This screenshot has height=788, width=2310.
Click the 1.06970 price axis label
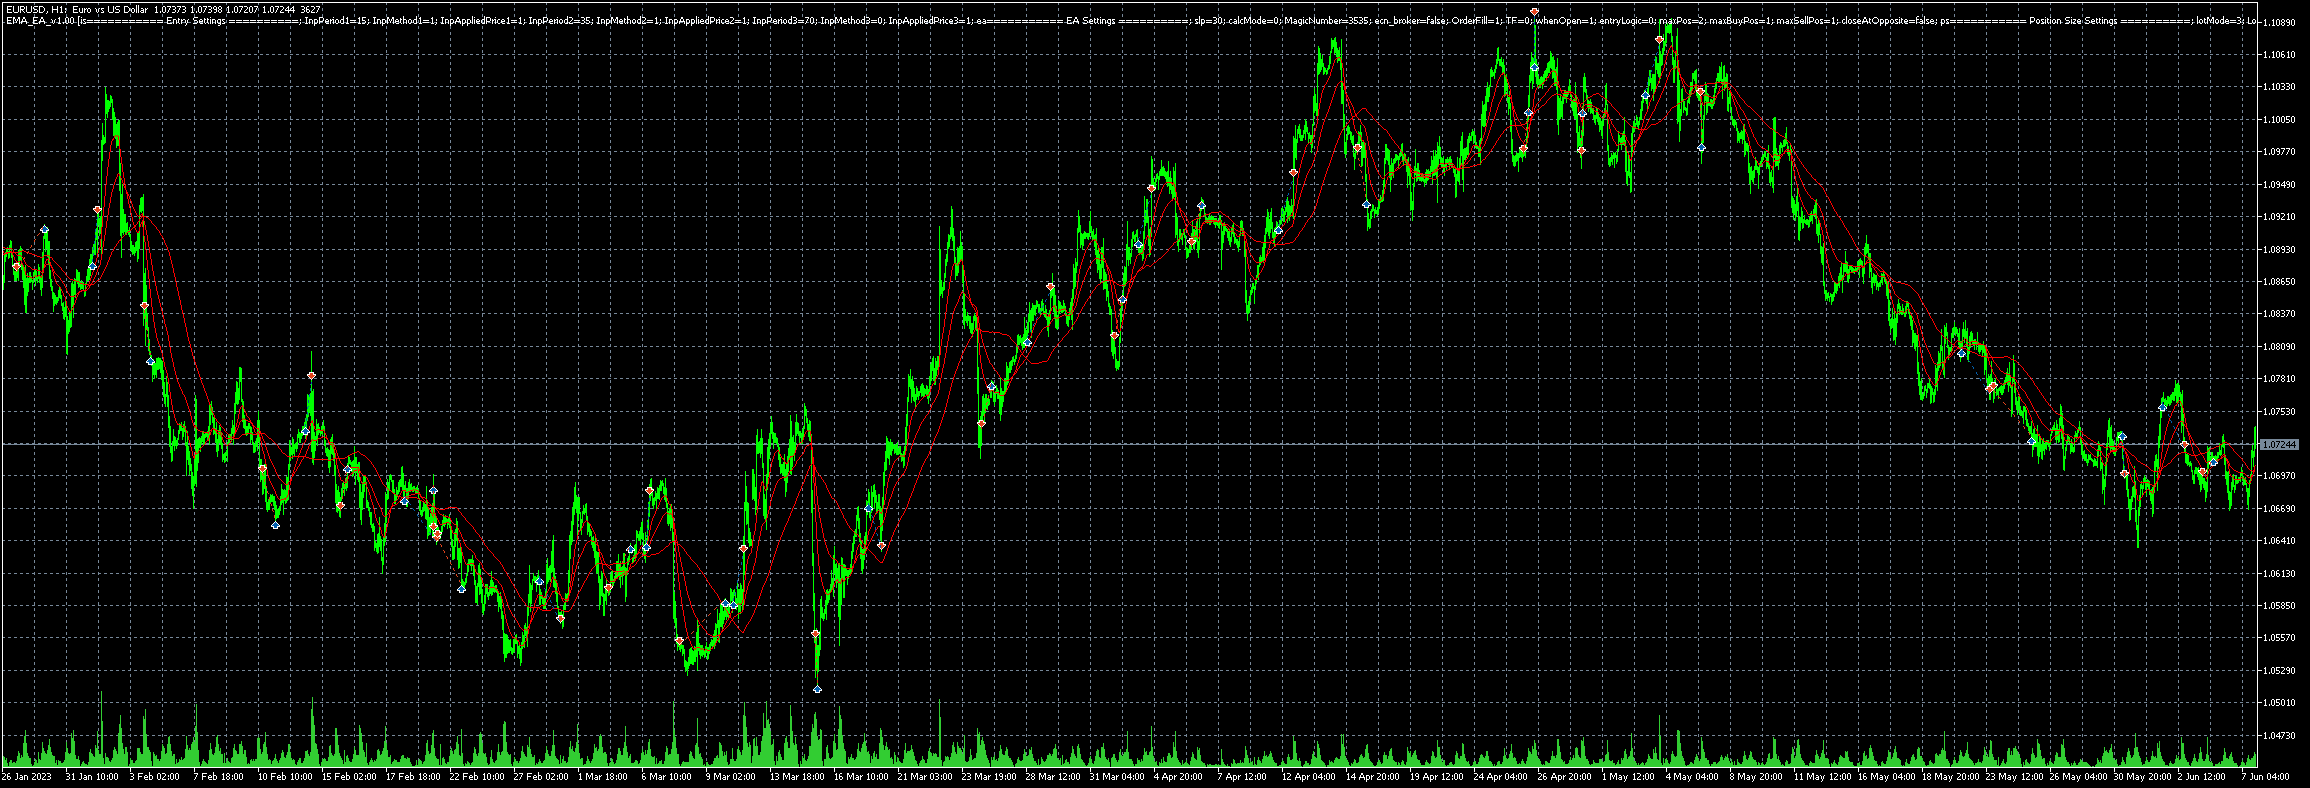[2281, 476]
